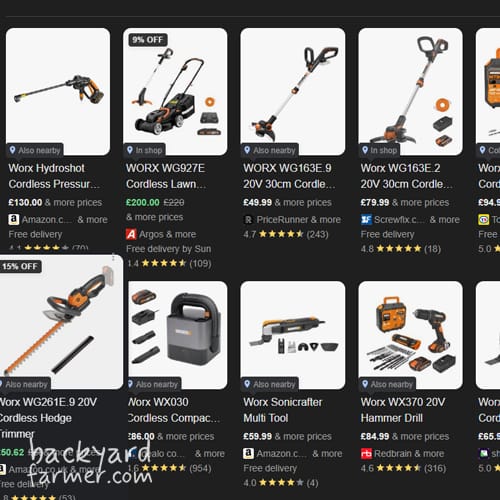Click the Argos logo icon
This screenshot has height=500, width=500.
tap(131, 234)
